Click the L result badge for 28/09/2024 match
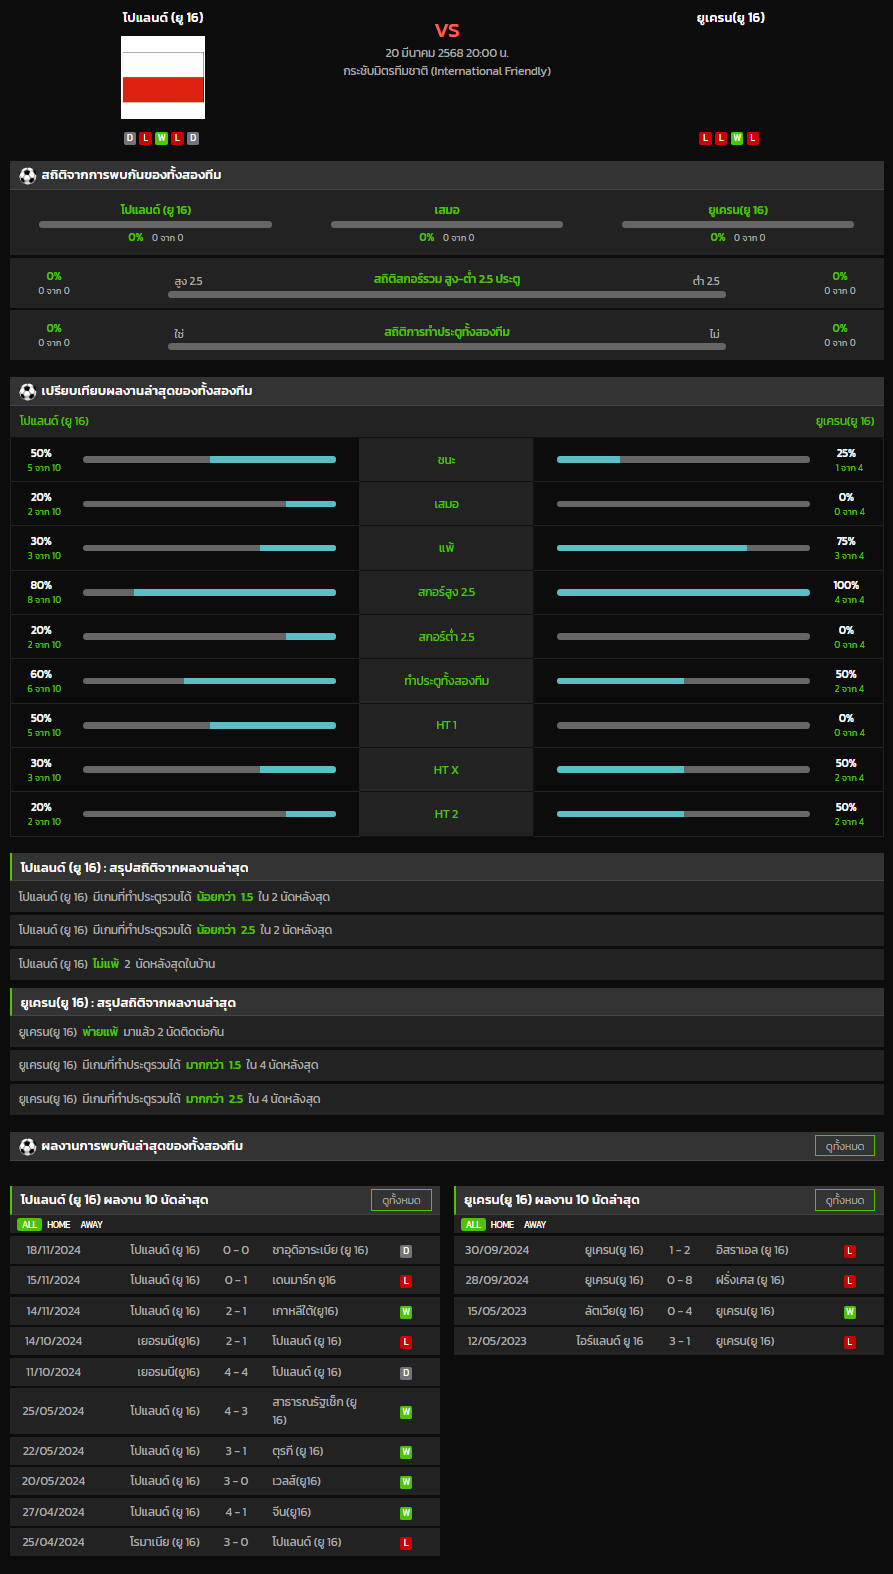Screen dimensions: 893x1574 [x=850, y=1281]
